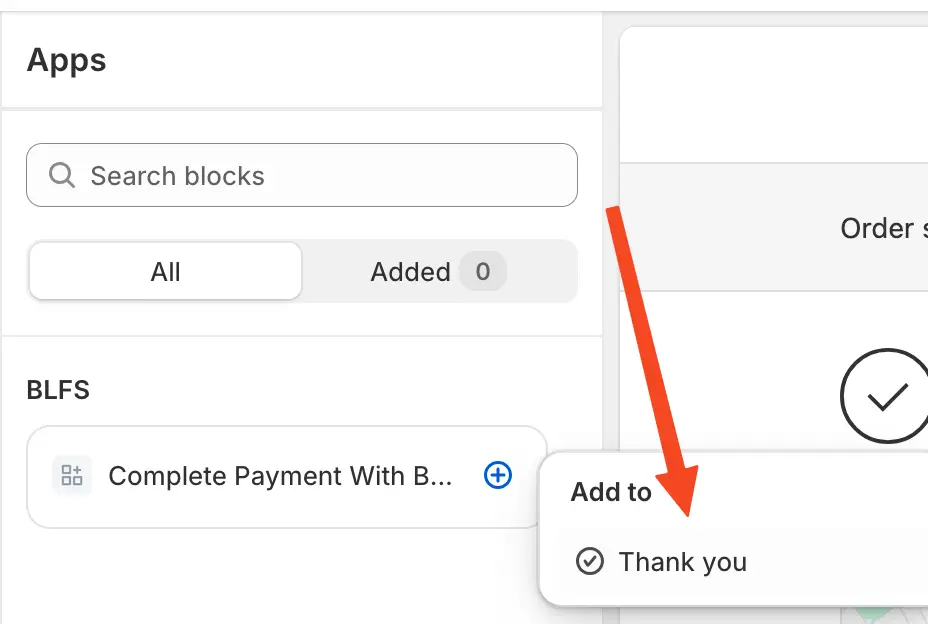Click the plus inside the blue circle again

pyautogui.click(x=497, y=476)
